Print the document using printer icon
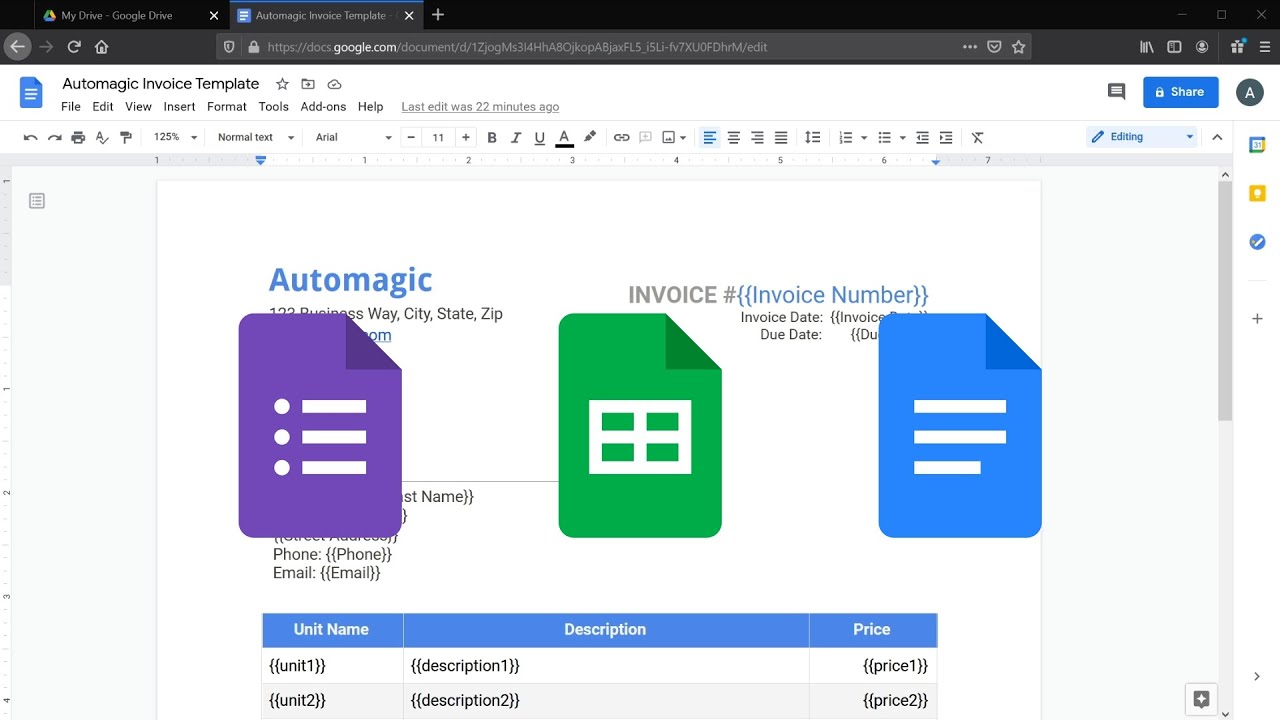The height and width of the screenshot is (720, 1280). 78,138
